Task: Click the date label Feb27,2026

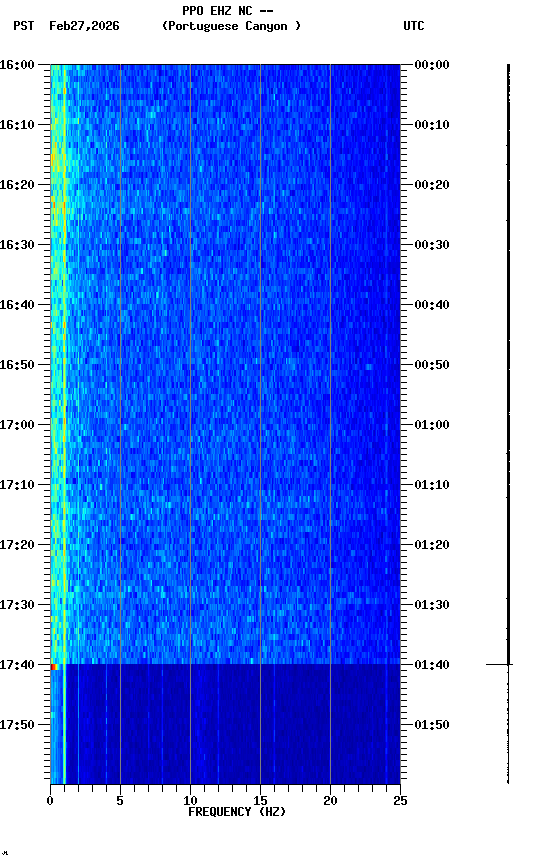Action: click(84, 26)
